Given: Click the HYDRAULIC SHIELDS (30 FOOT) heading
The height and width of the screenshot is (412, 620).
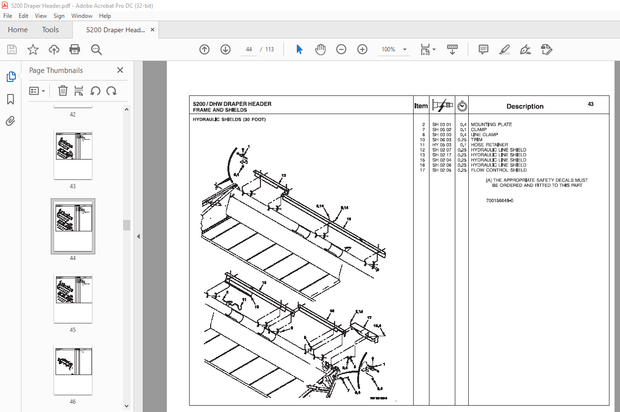Looking at the screenshot, I should coord(229,119).
